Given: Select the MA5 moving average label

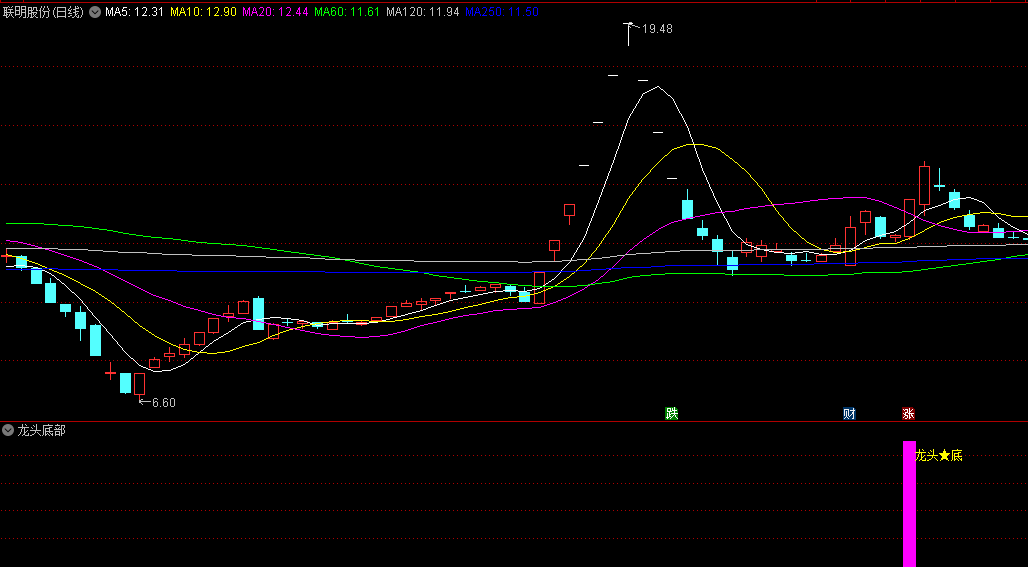Looking at the screenshot, I should [133, 12].
